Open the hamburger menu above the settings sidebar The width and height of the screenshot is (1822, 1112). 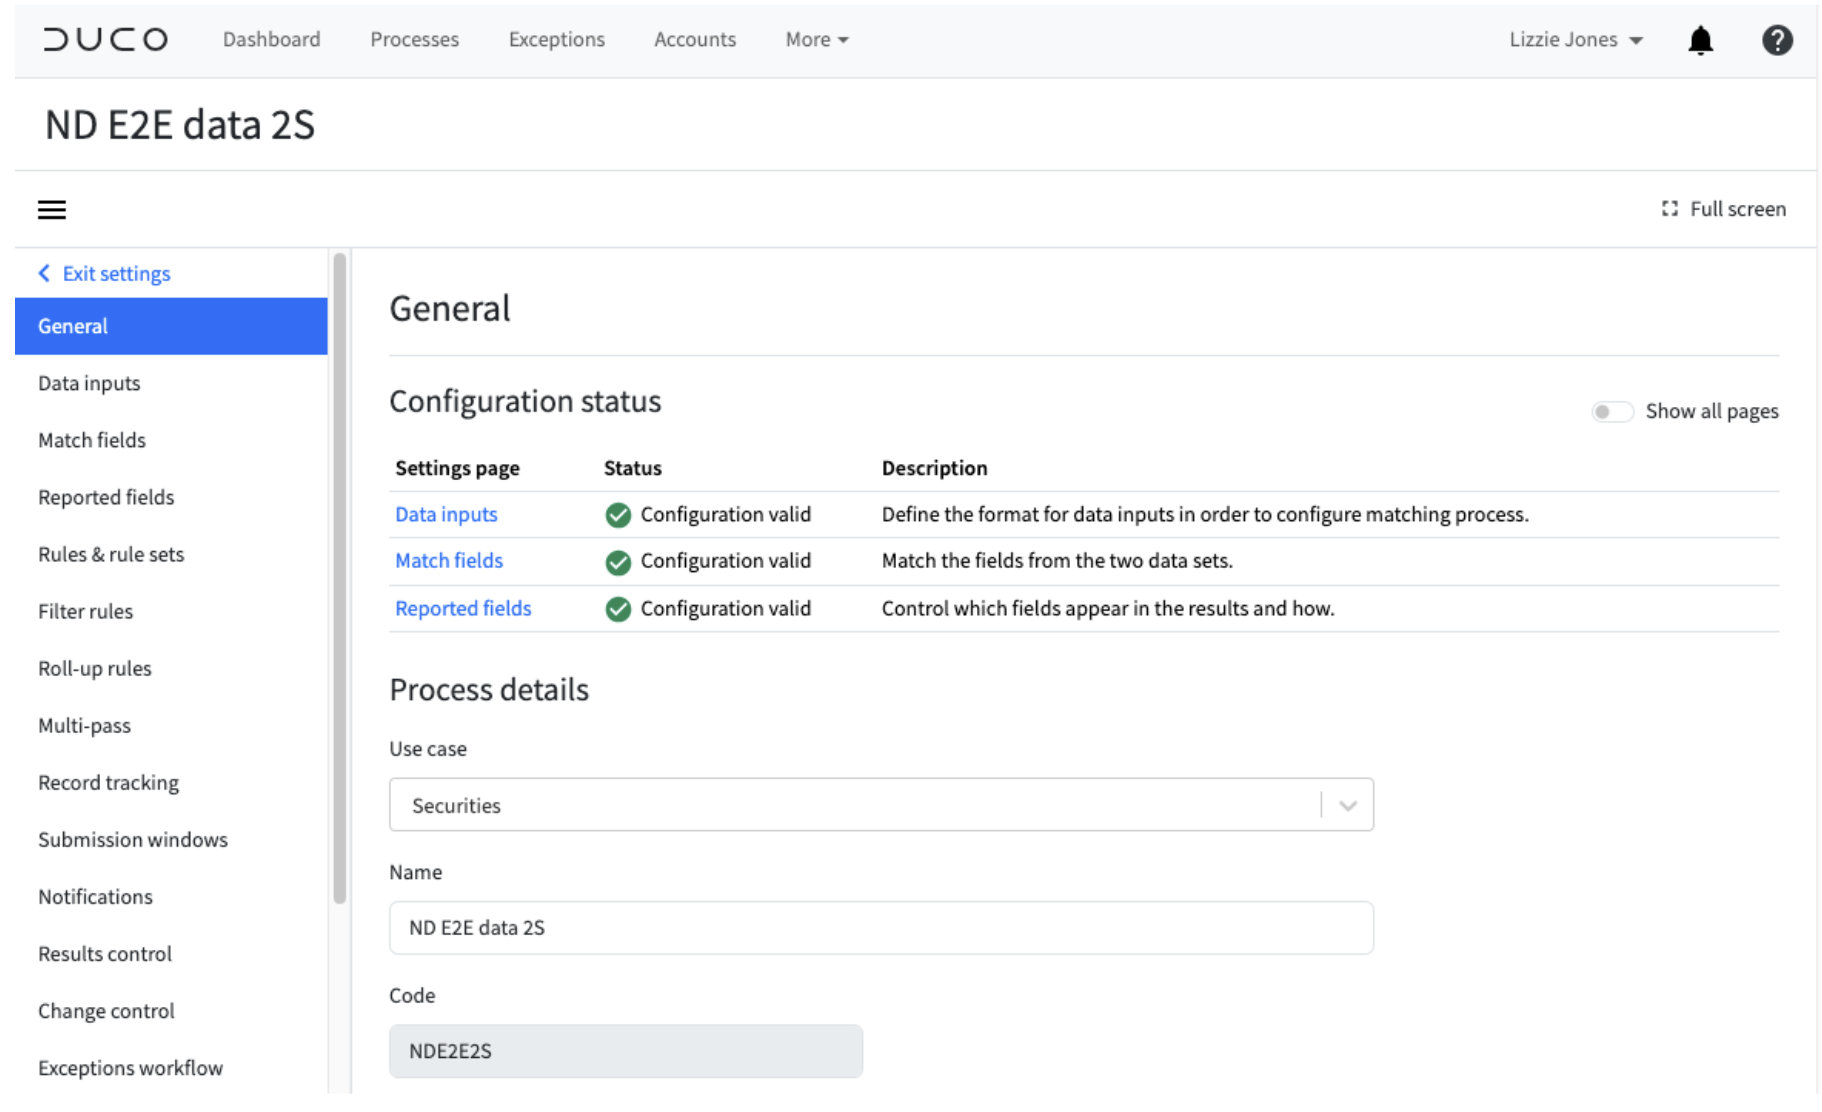pyautogui.click(x=51, y=209)
